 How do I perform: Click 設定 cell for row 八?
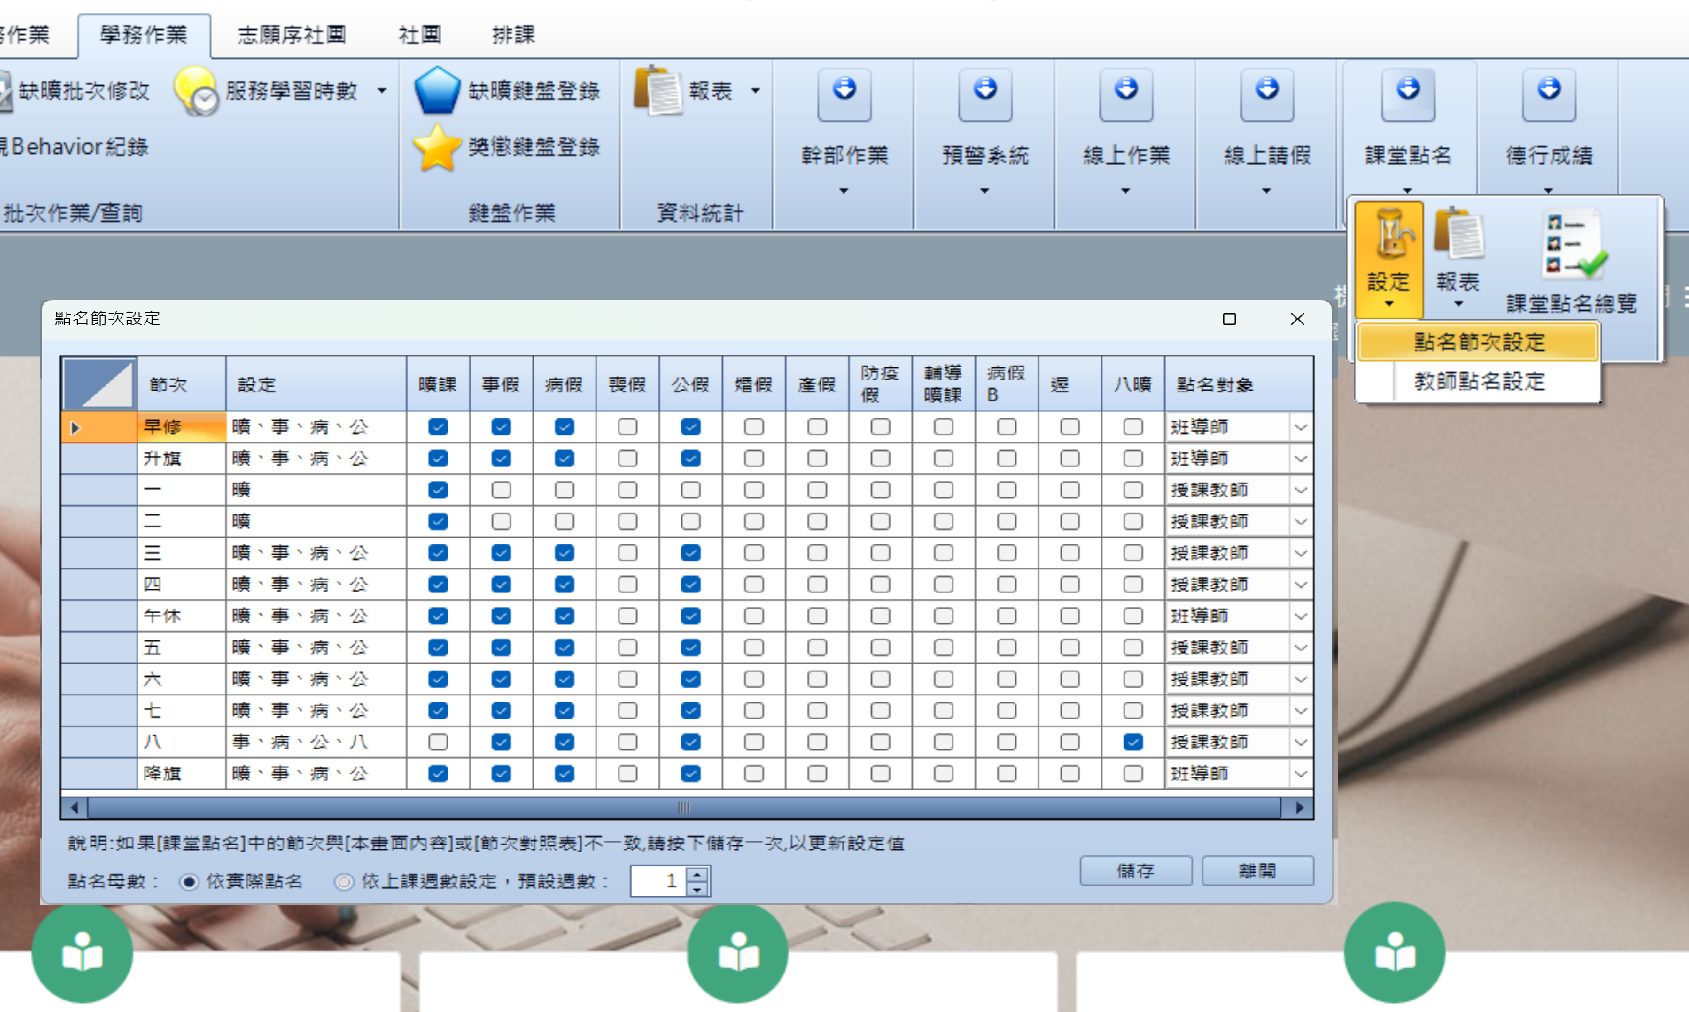click(316, 742)
